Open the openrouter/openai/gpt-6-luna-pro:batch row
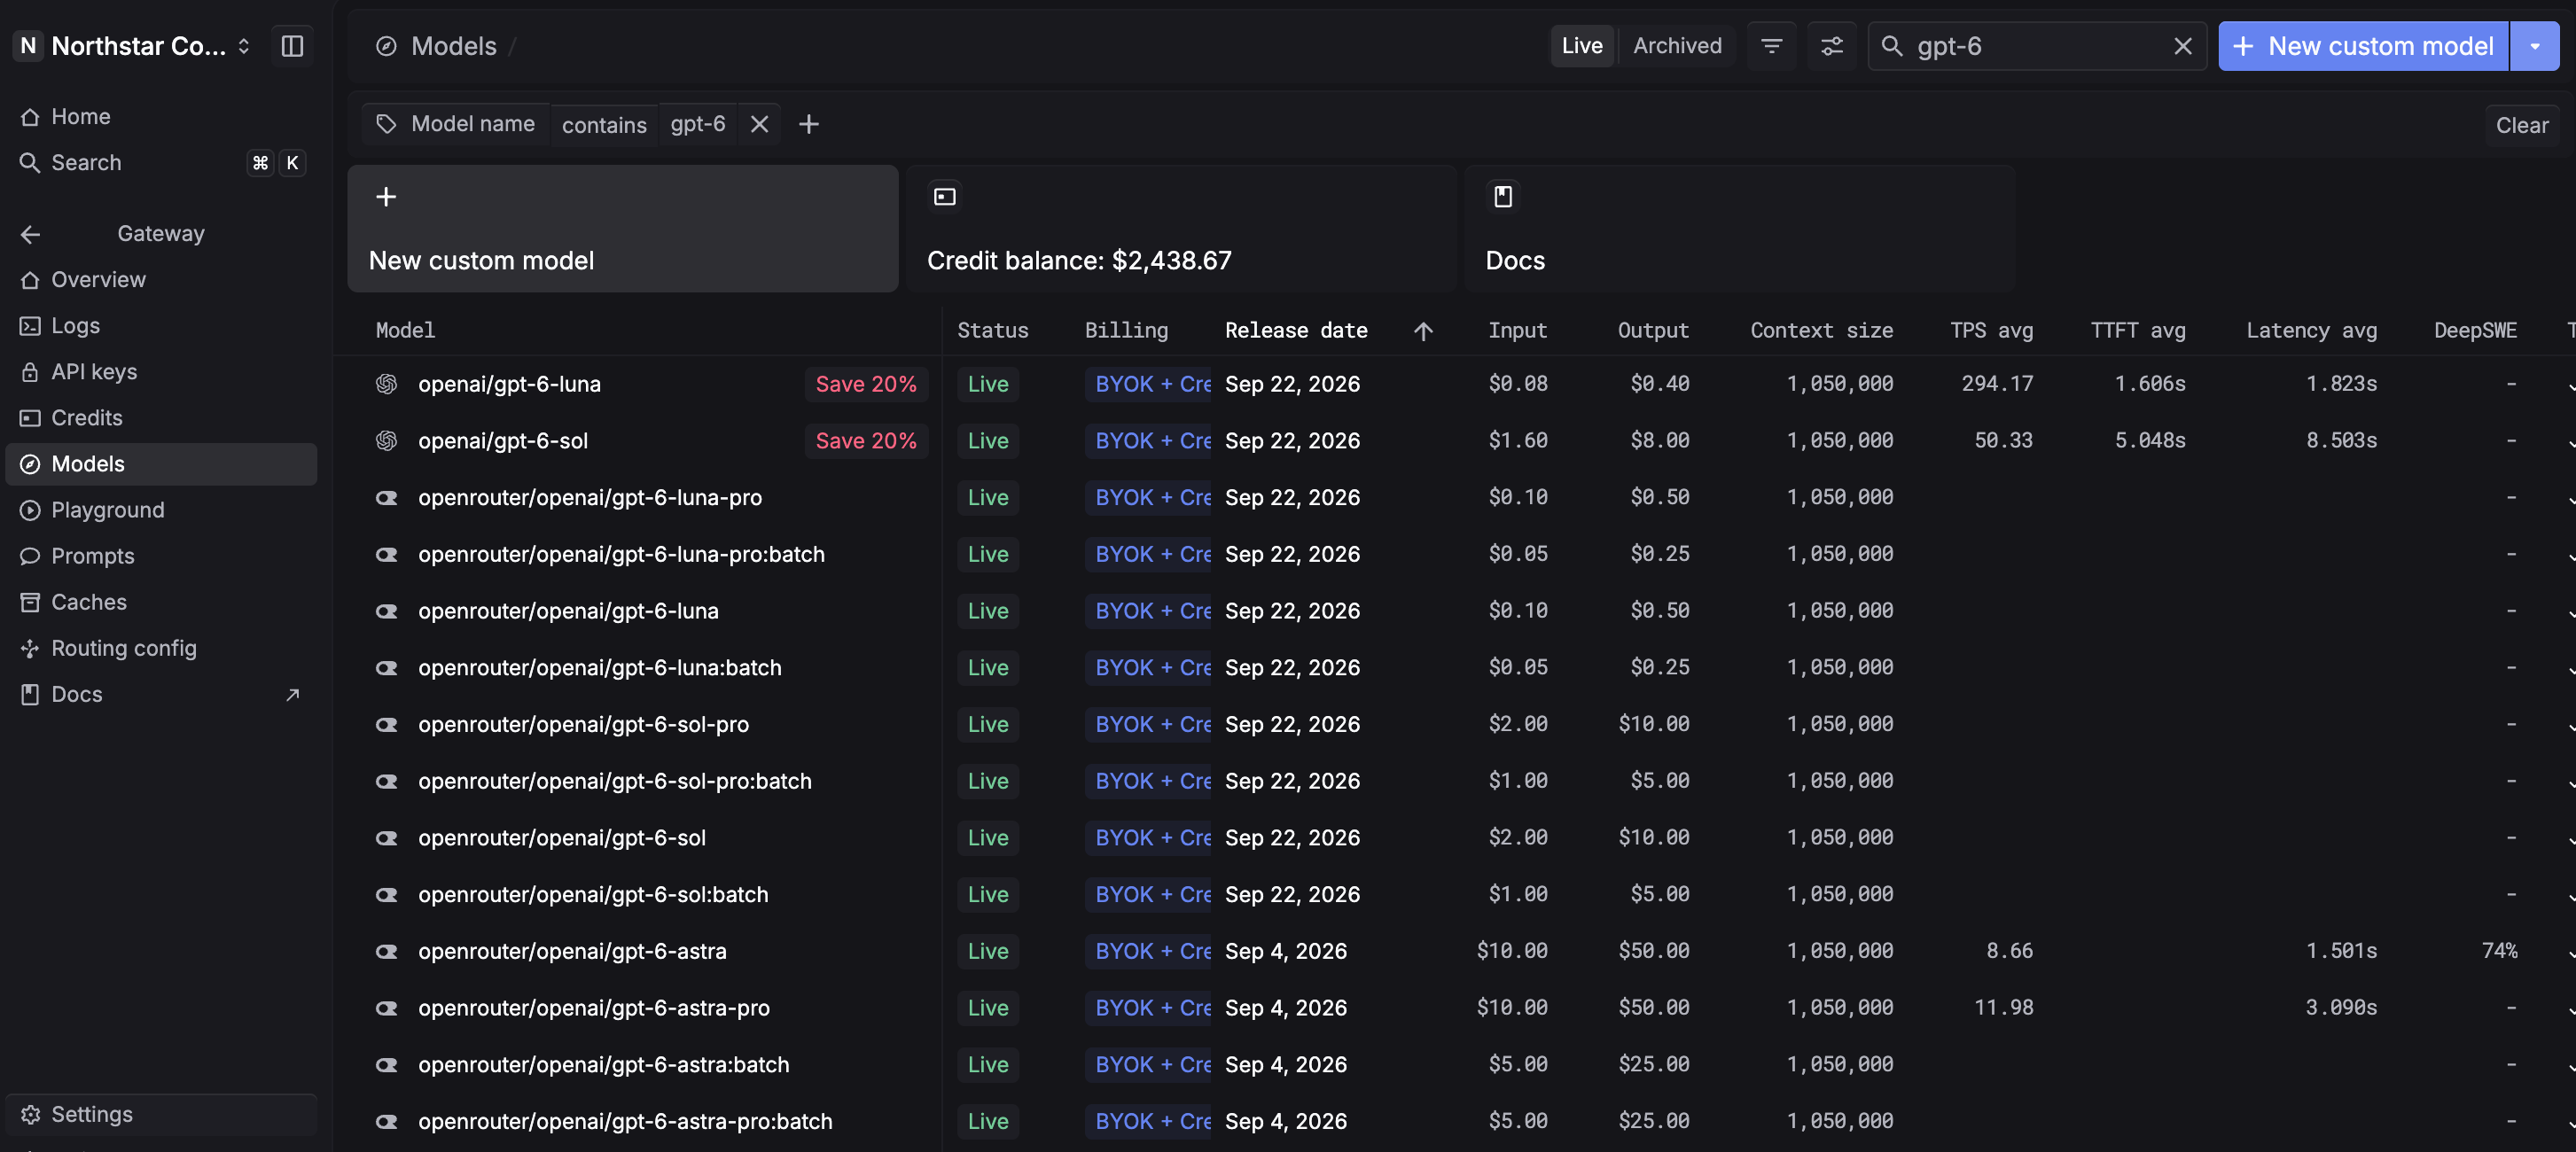 pos(1455,554)
